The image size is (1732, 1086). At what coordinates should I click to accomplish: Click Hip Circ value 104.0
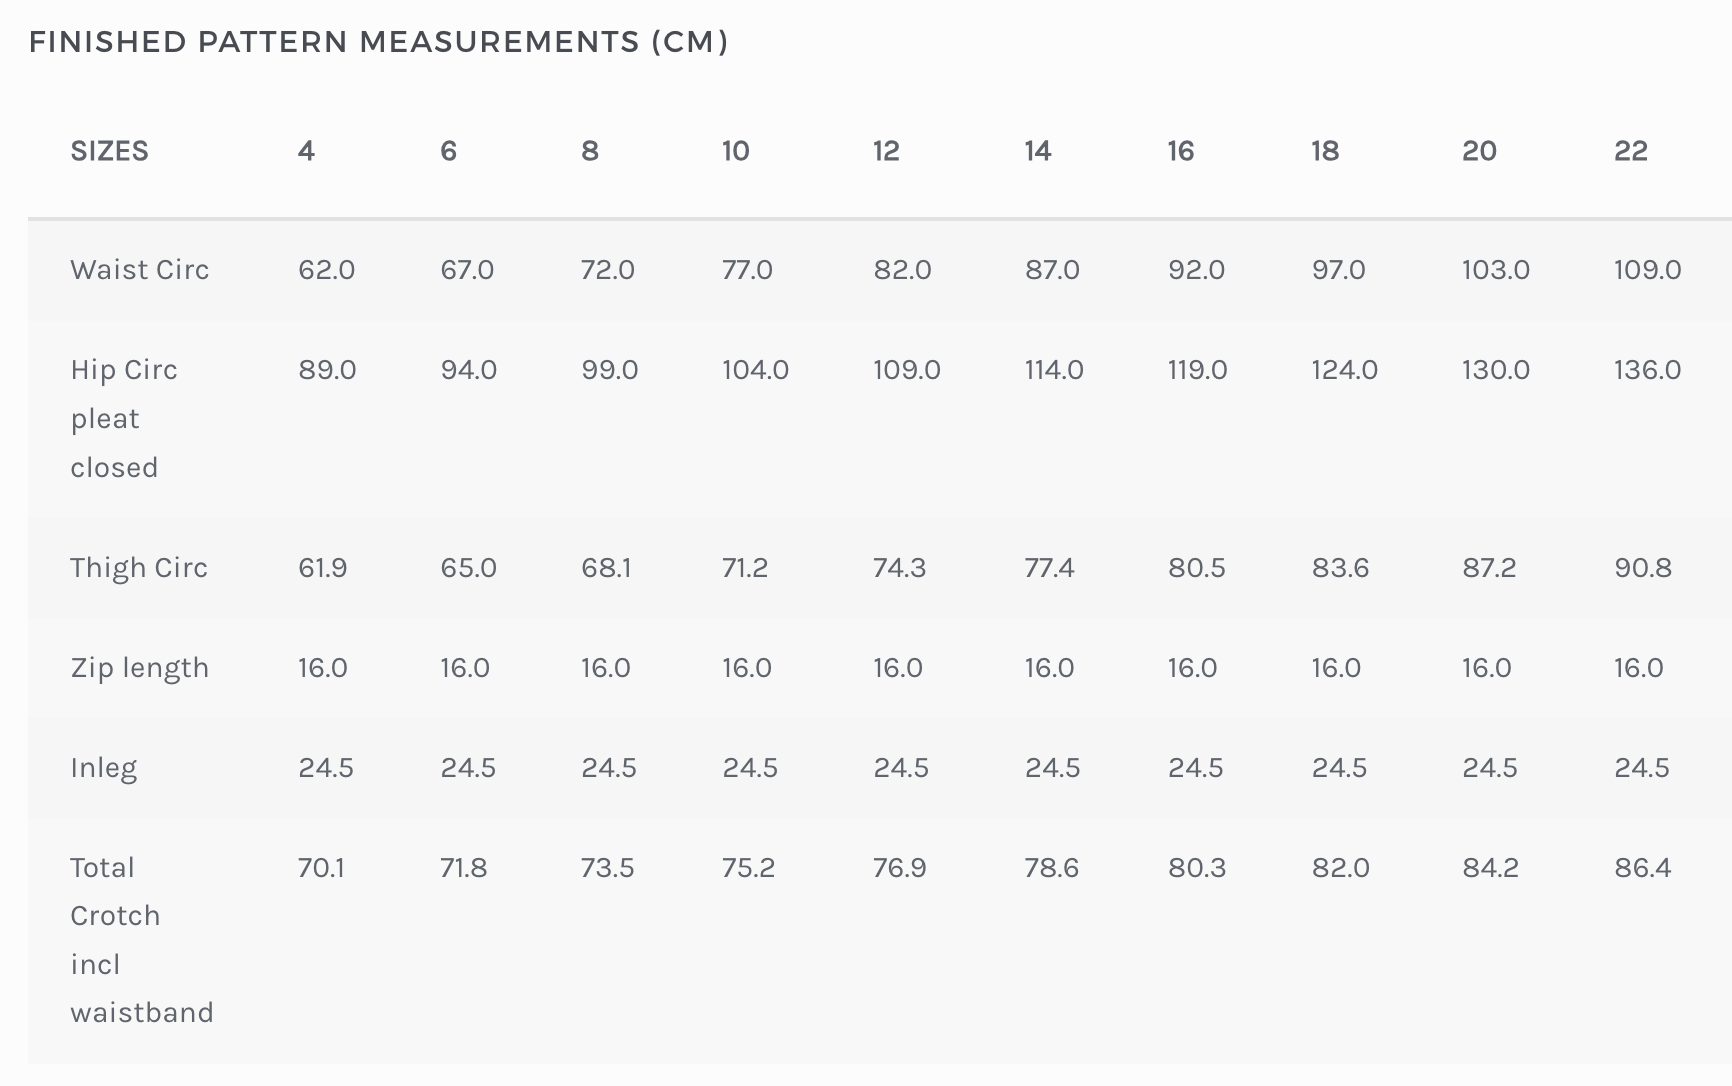coord(755,370)
